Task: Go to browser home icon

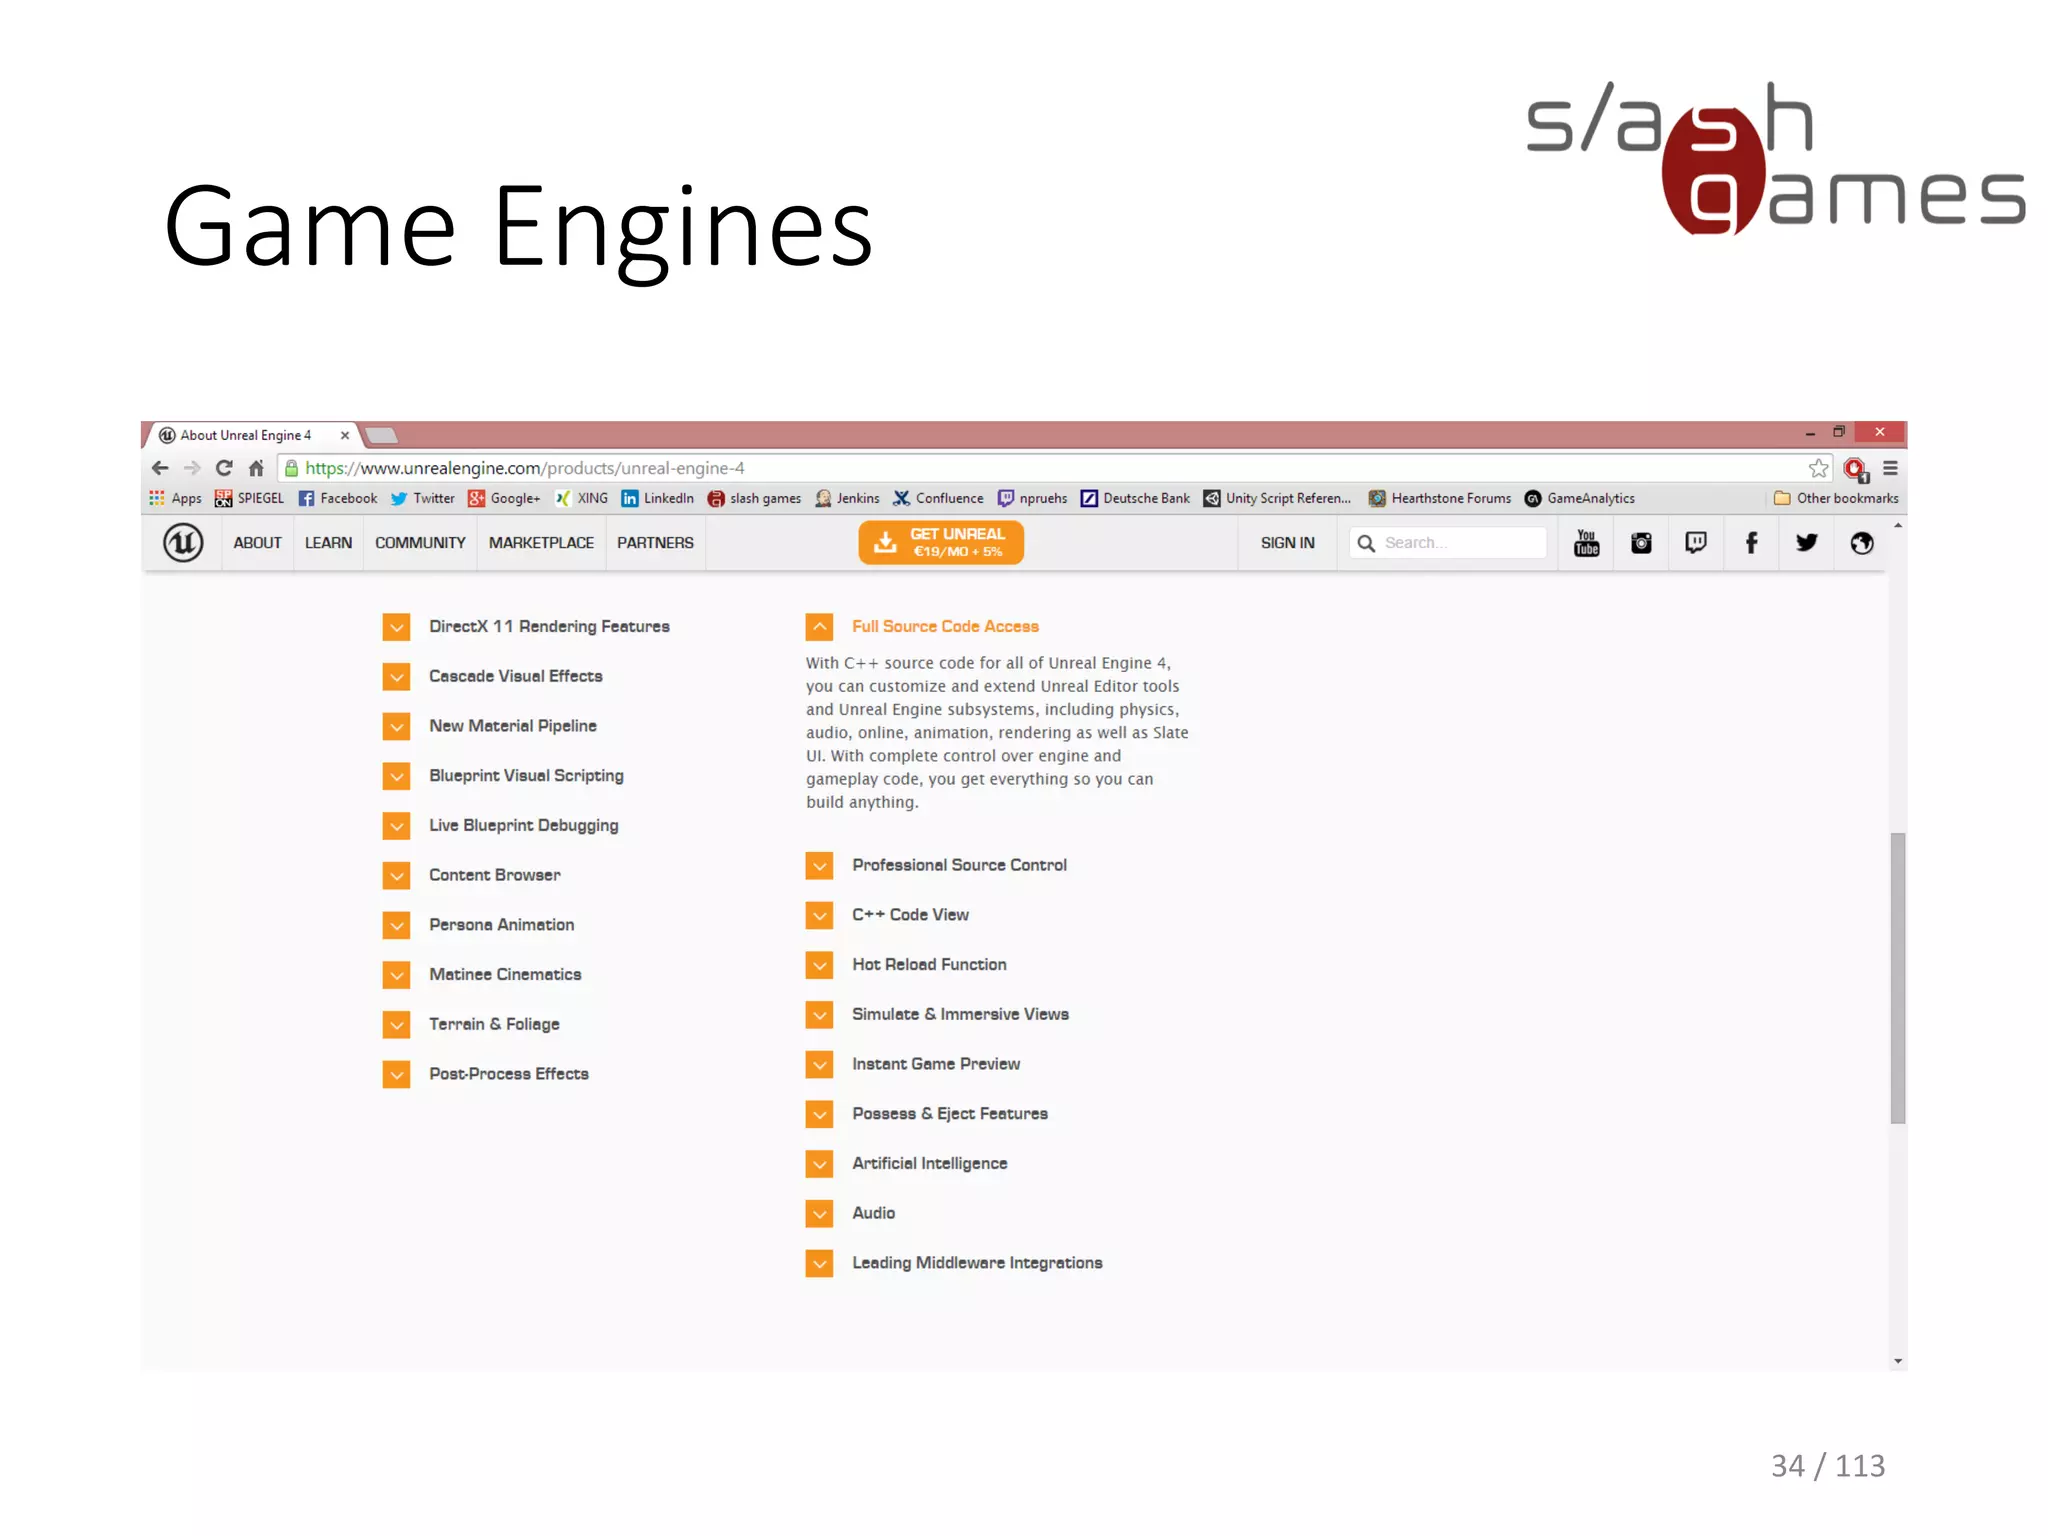Action: [x=256, y=468]
